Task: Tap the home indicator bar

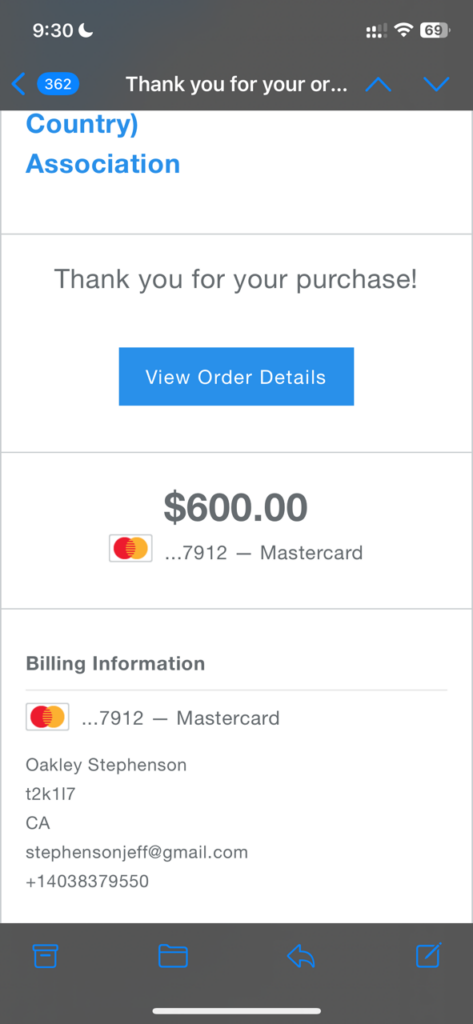Action: 236,1011
